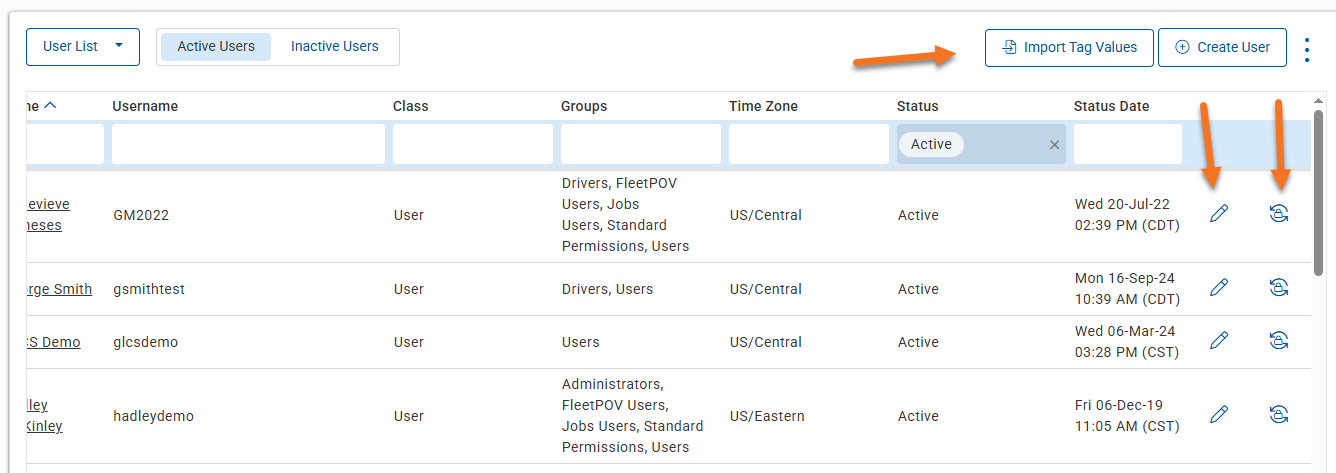Click Create User button

coord(1222,47)
